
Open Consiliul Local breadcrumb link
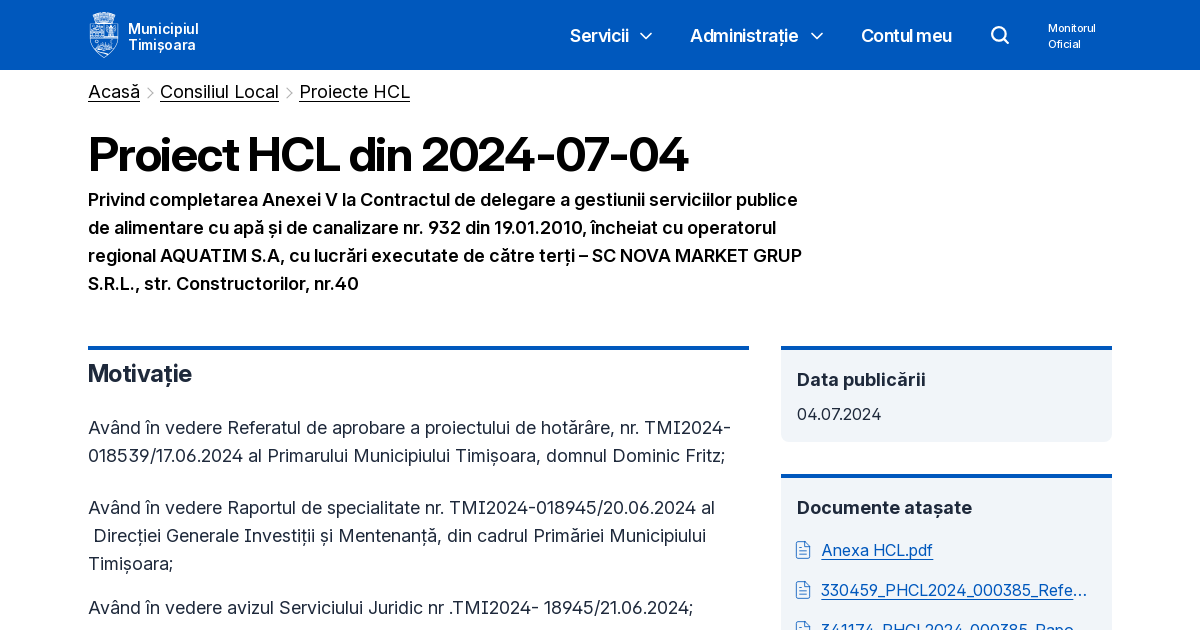pos(219,92)
